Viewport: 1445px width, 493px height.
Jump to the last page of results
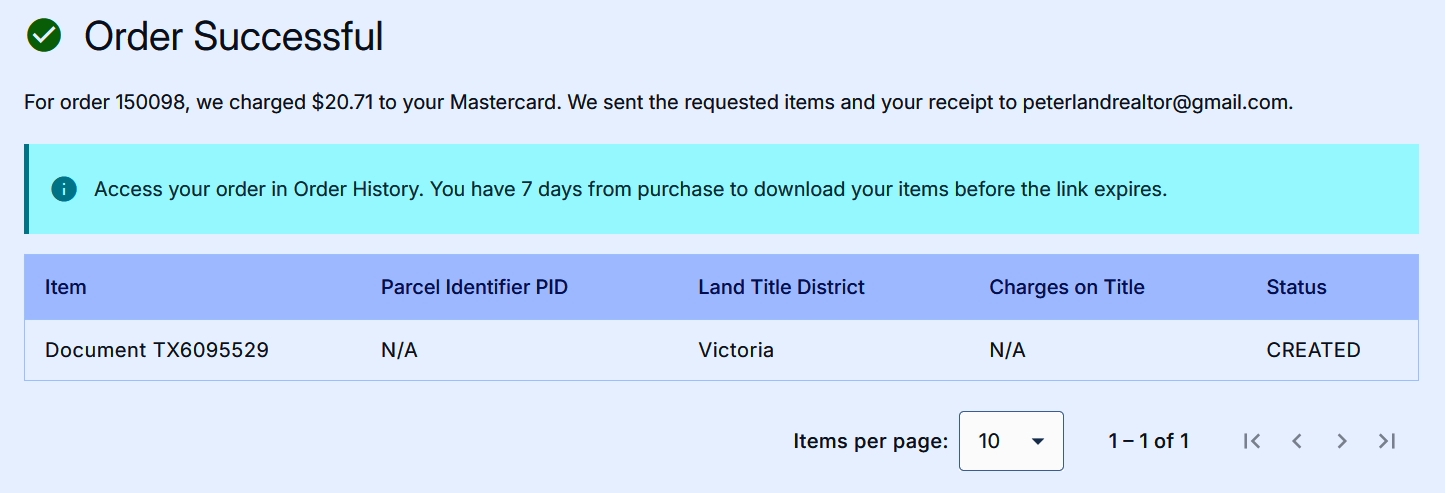click(x=1387, y=441)
